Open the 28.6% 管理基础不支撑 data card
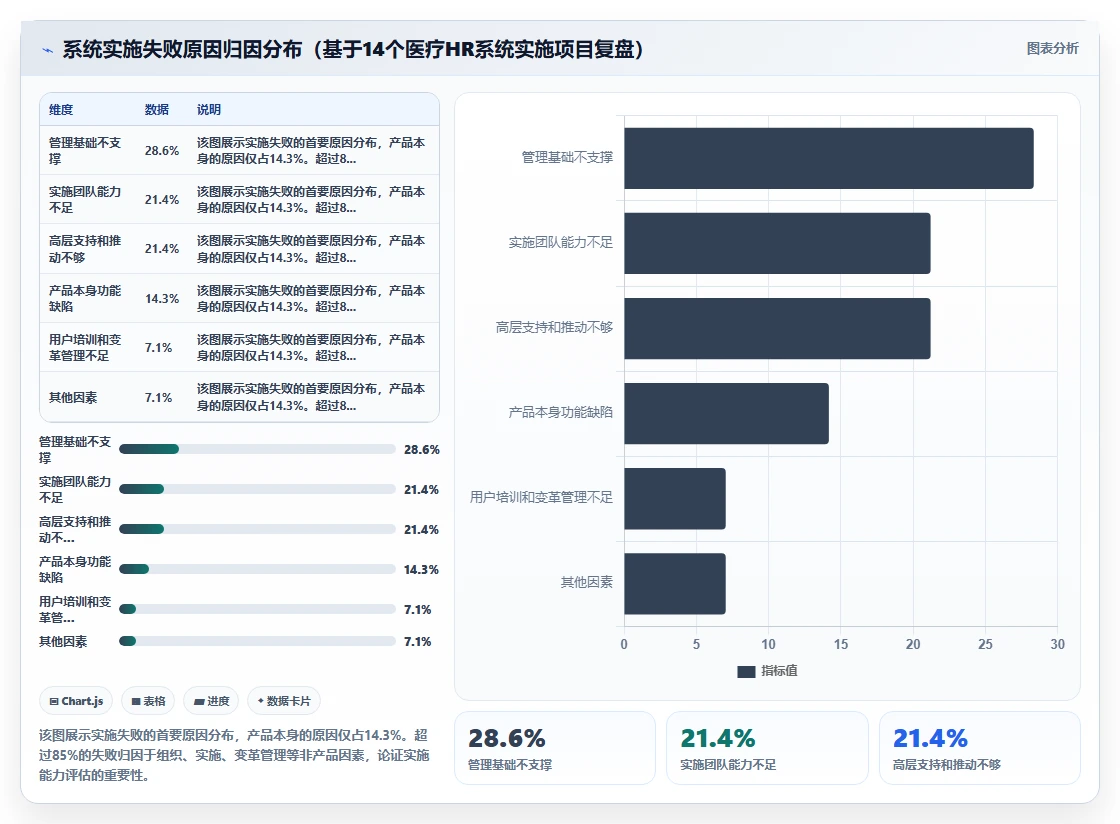This screenshot has height=824, width=1120. pyautogui.click(x=554, y=748)
